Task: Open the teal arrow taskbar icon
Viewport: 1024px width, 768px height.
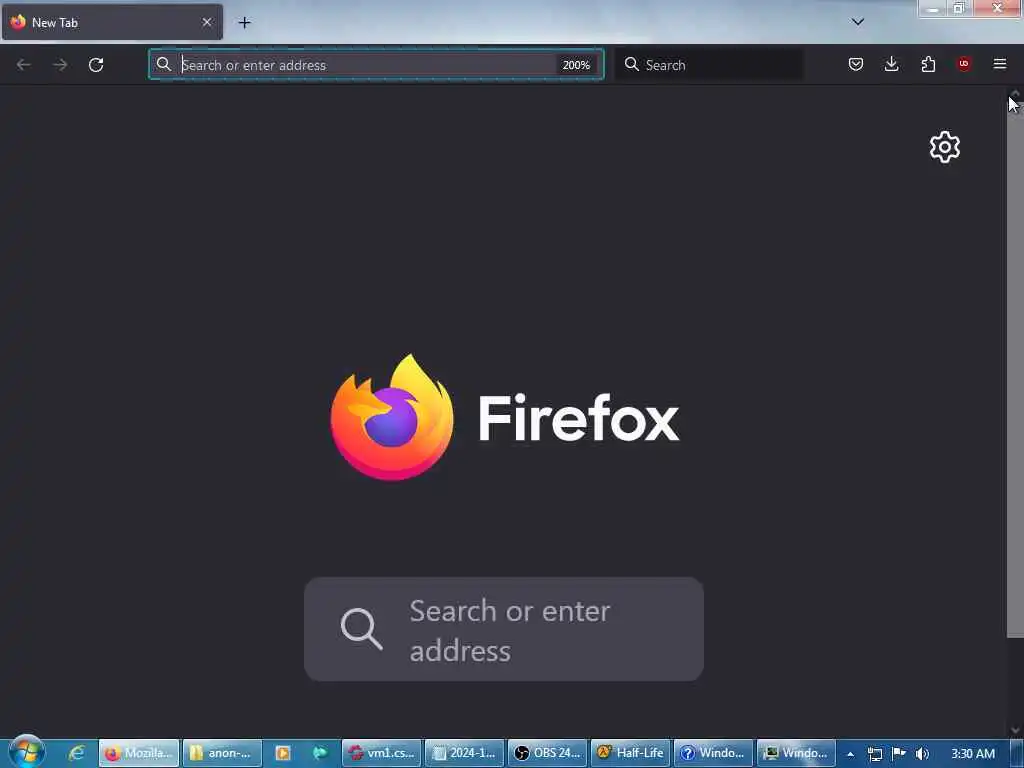Action: (320, 753)
